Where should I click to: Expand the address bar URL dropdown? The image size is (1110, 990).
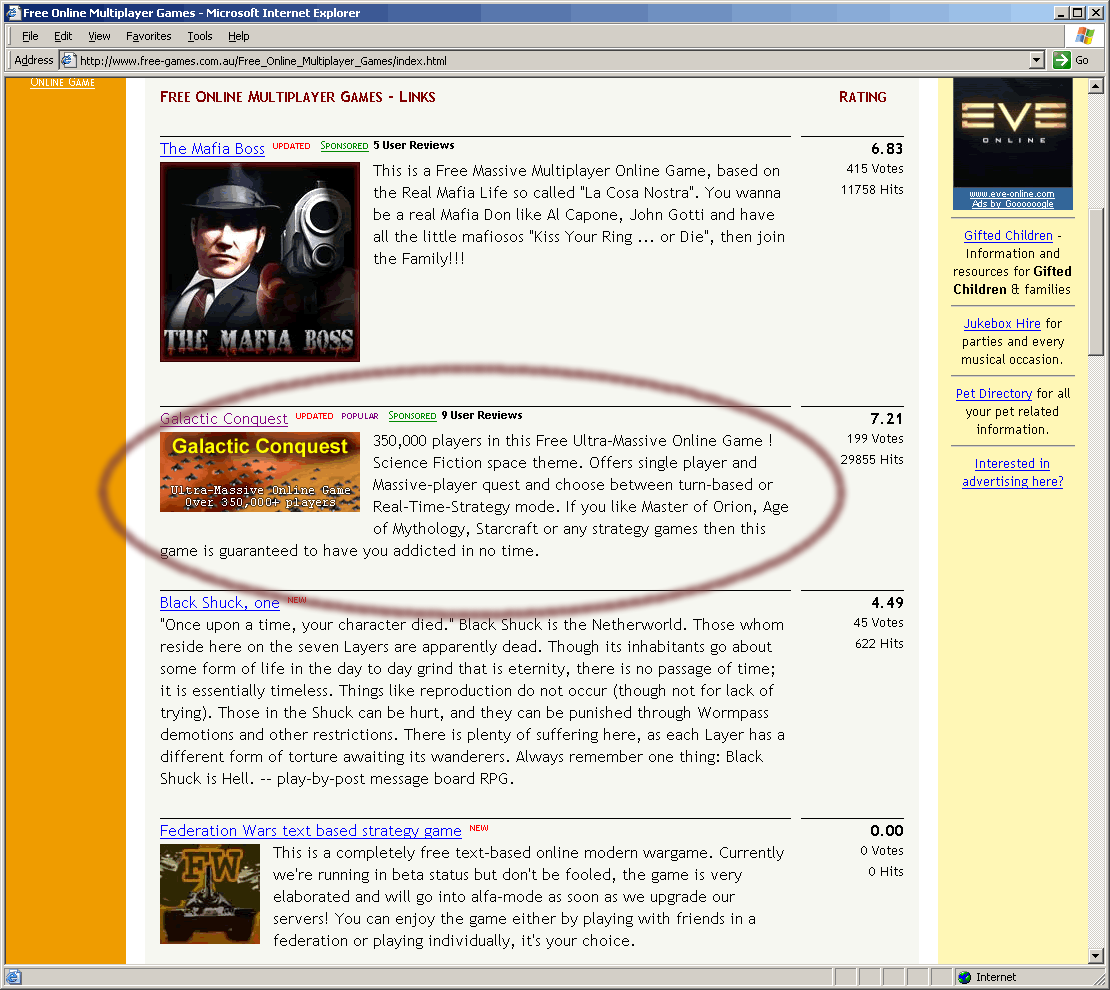(1037, 60)
